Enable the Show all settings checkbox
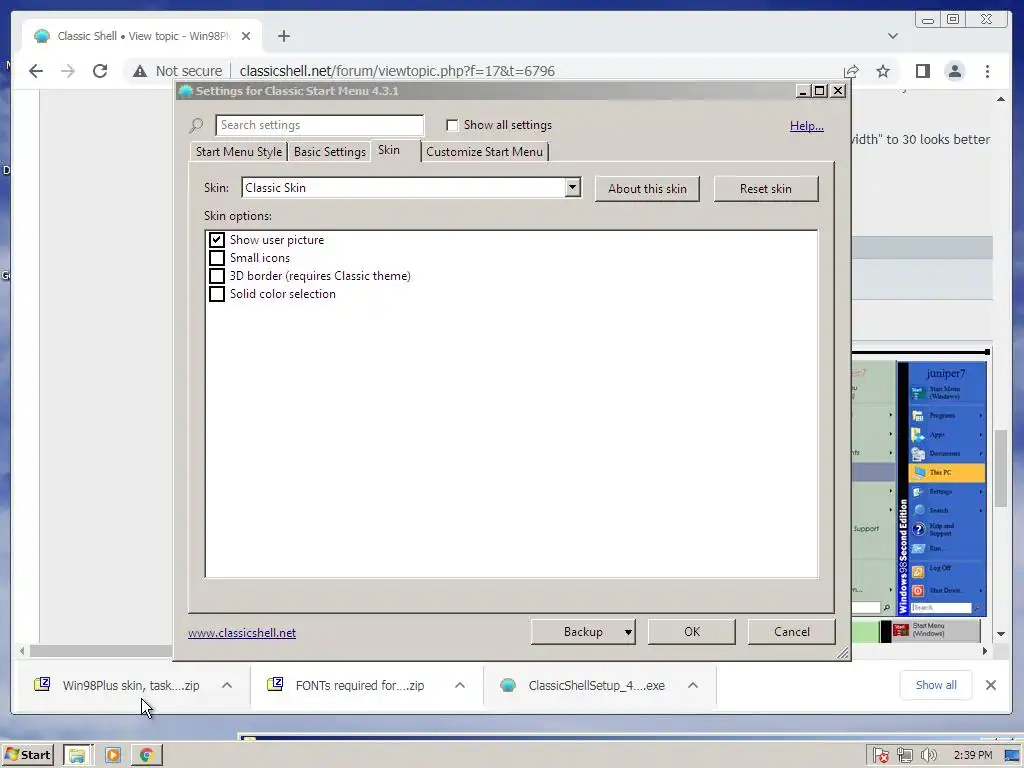Screen dimensions: 1024x768 pyautogui.click(x=452, y=125)
